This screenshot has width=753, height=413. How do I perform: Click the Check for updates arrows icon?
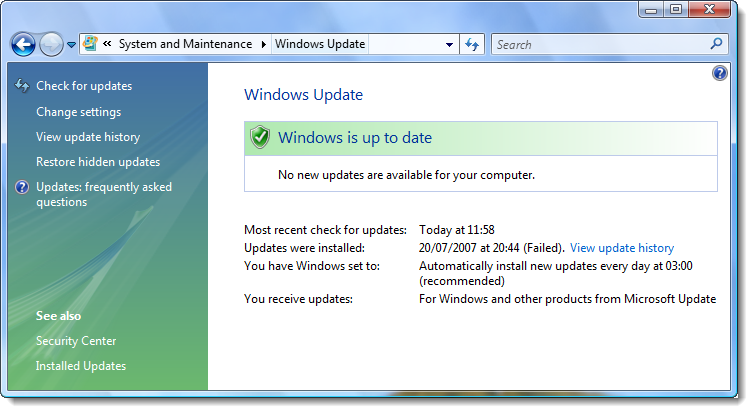click(22, 85)
